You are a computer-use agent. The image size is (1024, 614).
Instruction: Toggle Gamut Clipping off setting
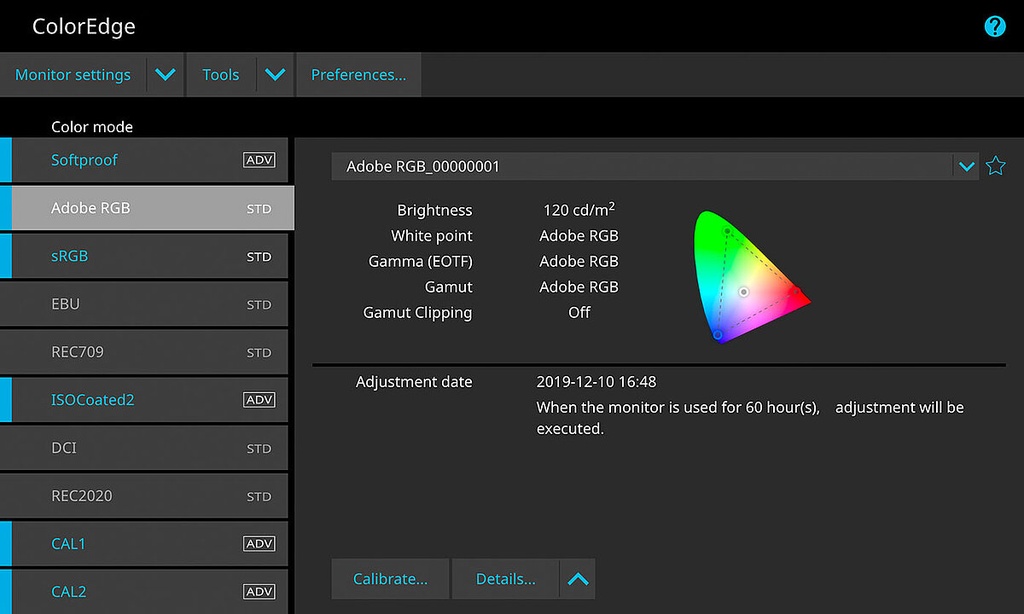(x=578, y=312)
